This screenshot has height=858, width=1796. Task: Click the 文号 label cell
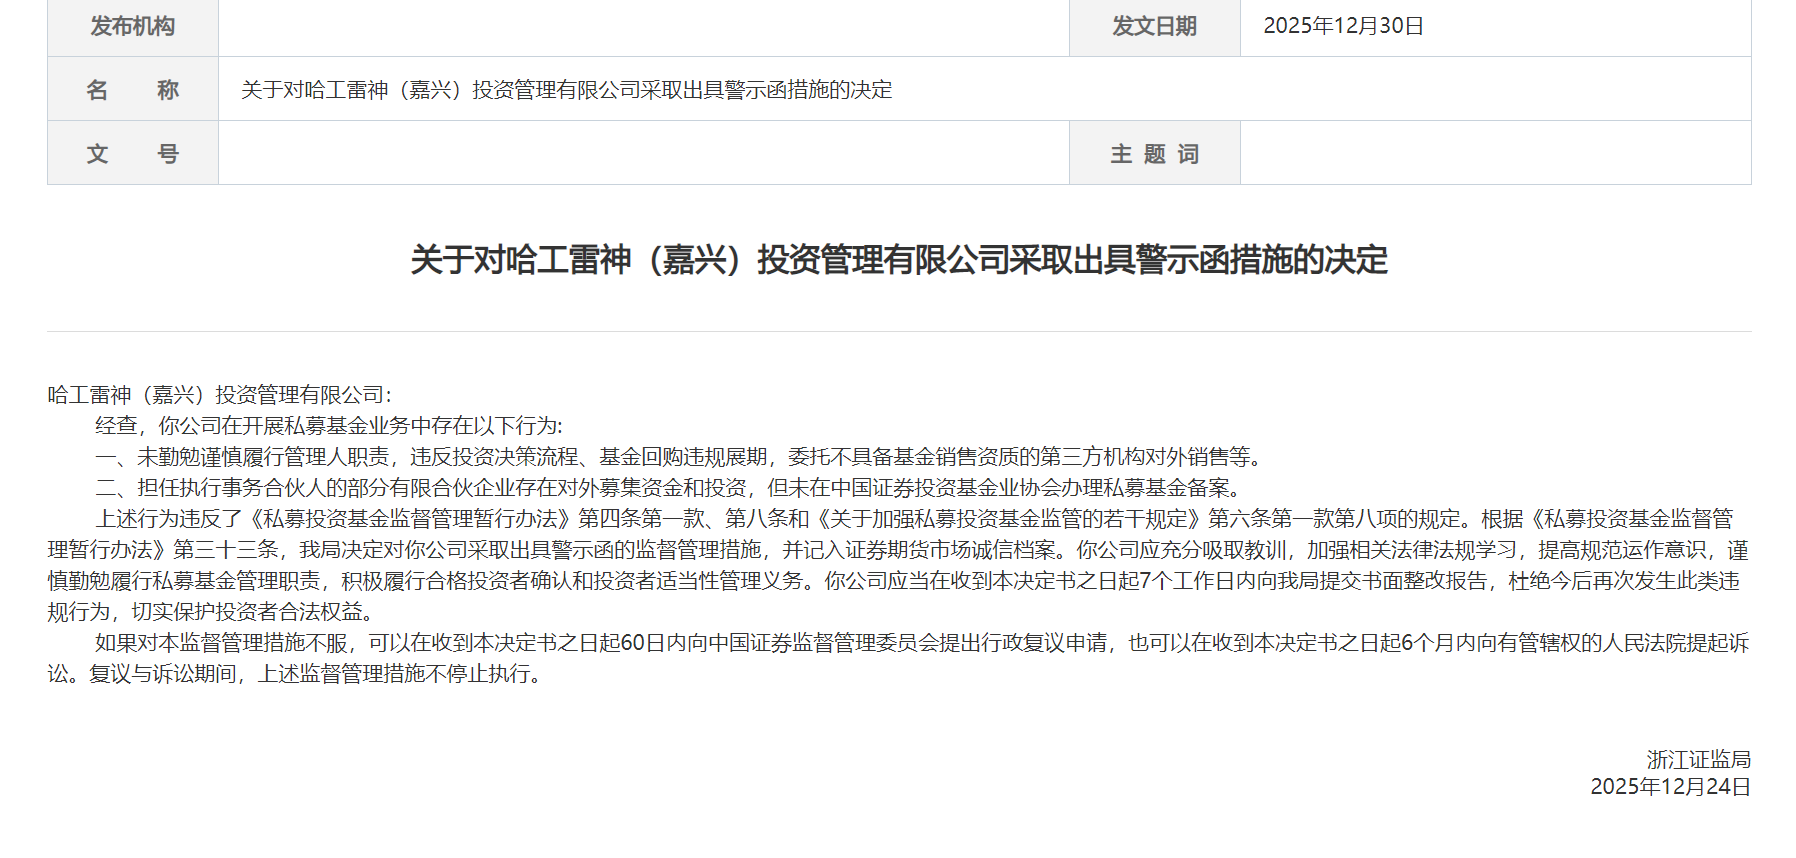tap(133, 154)
